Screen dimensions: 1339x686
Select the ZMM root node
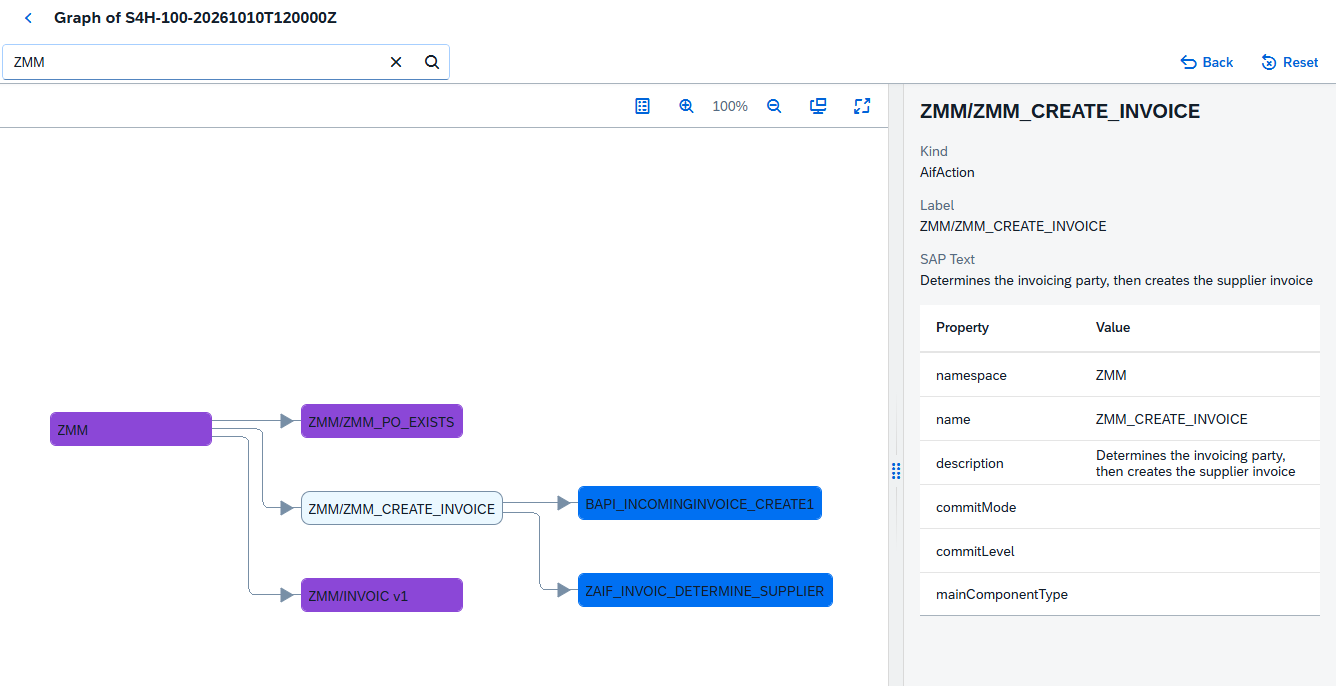click(x=131, y=429)
